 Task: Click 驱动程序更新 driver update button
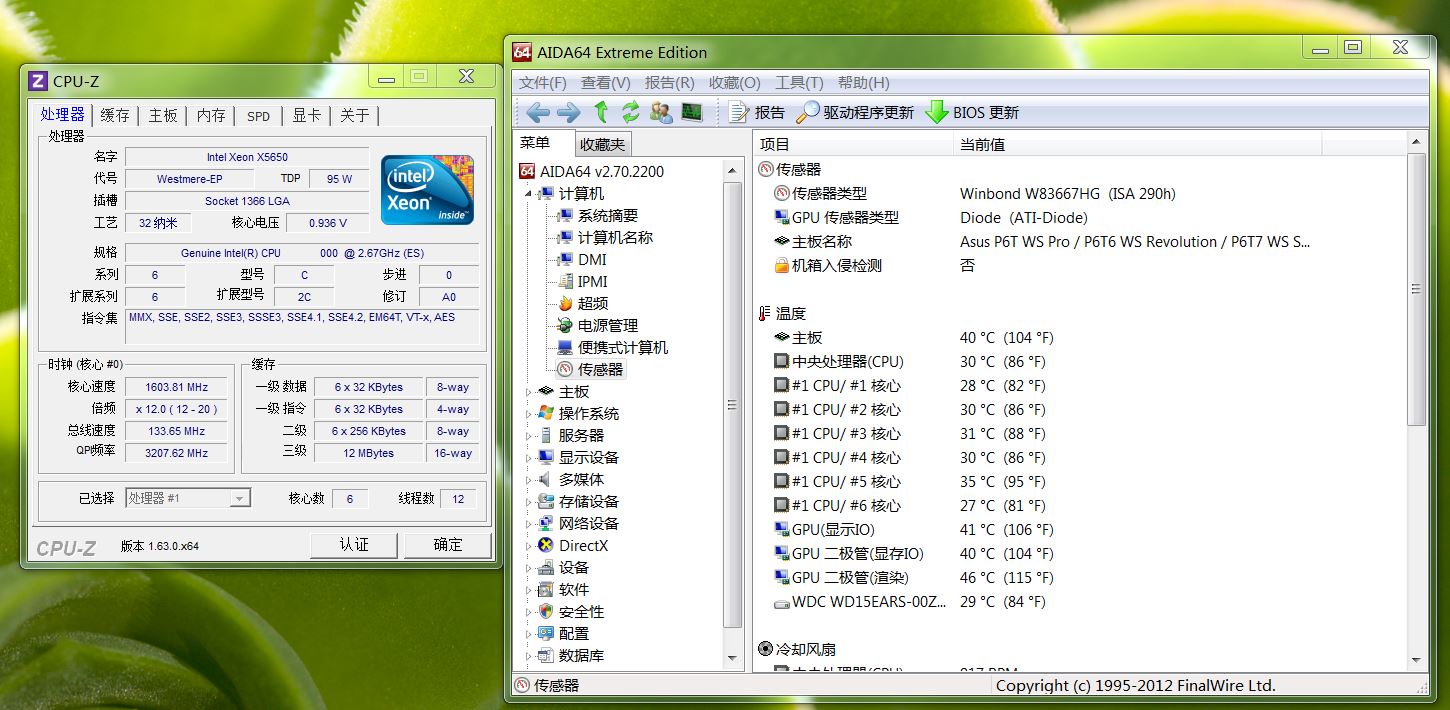[x=856, y=112]
